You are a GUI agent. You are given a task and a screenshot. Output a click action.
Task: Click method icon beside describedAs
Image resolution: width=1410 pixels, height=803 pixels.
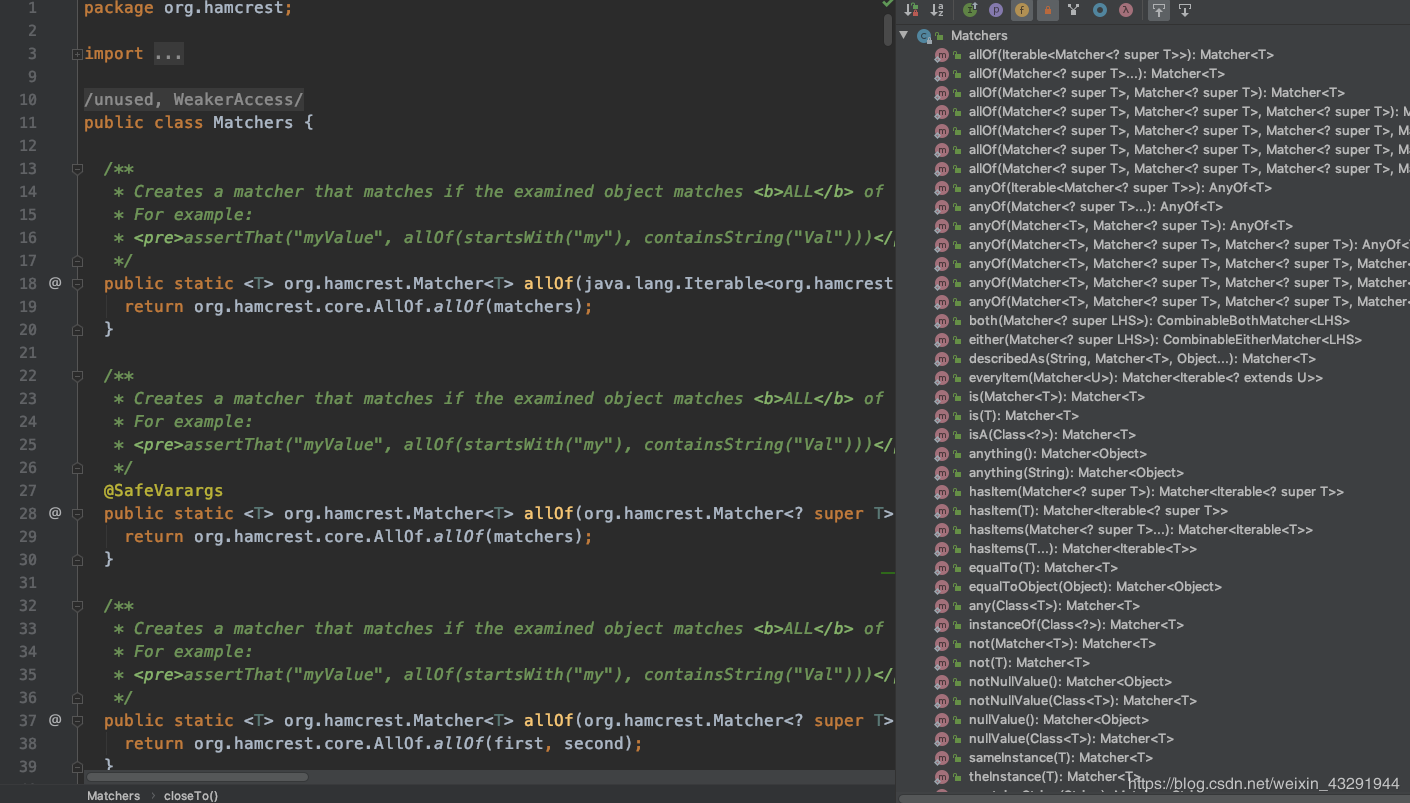(x=942, y=359)
